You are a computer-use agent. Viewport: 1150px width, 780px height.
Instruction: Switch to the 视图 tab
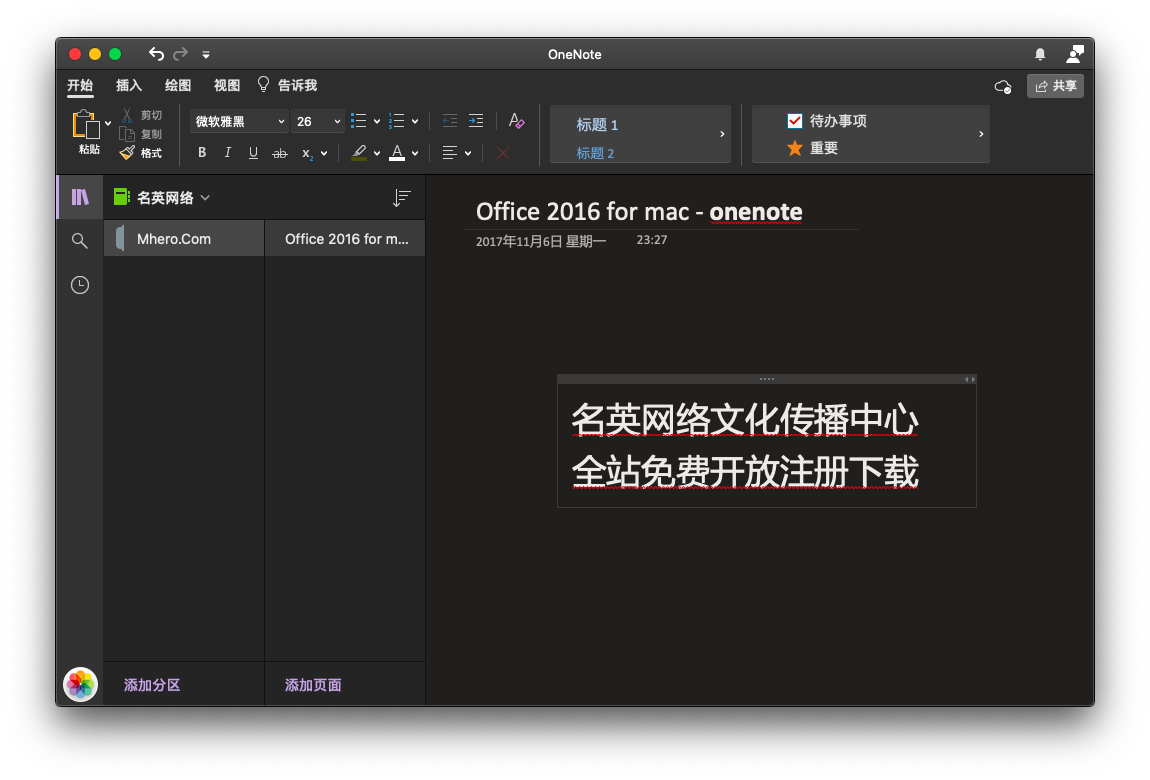pos(227,86)
